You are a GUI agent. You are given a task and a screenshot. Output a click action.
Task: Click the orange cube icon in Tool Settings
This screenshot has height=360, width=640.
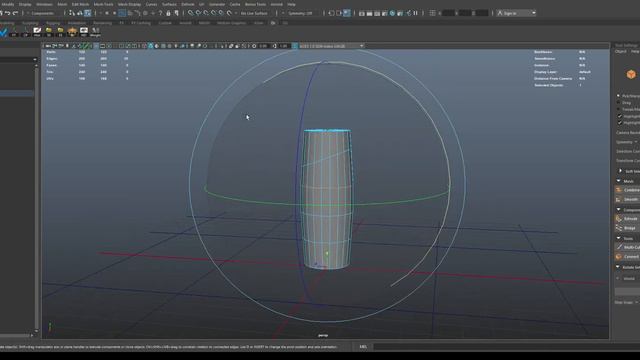coord(631,74)
